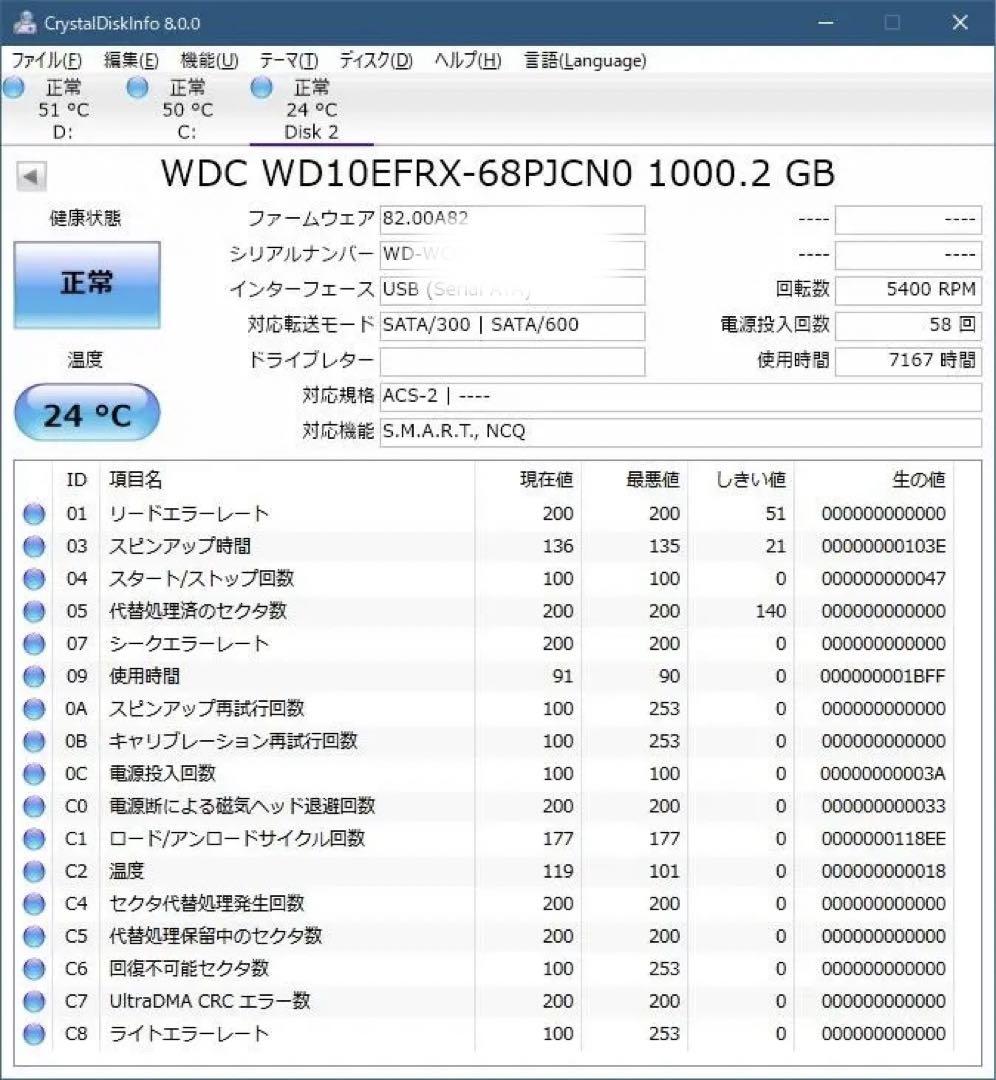Click status orb for ライトエラーレート row
This screenshot has height=1080, width=996.
(x=34, y=1034)
